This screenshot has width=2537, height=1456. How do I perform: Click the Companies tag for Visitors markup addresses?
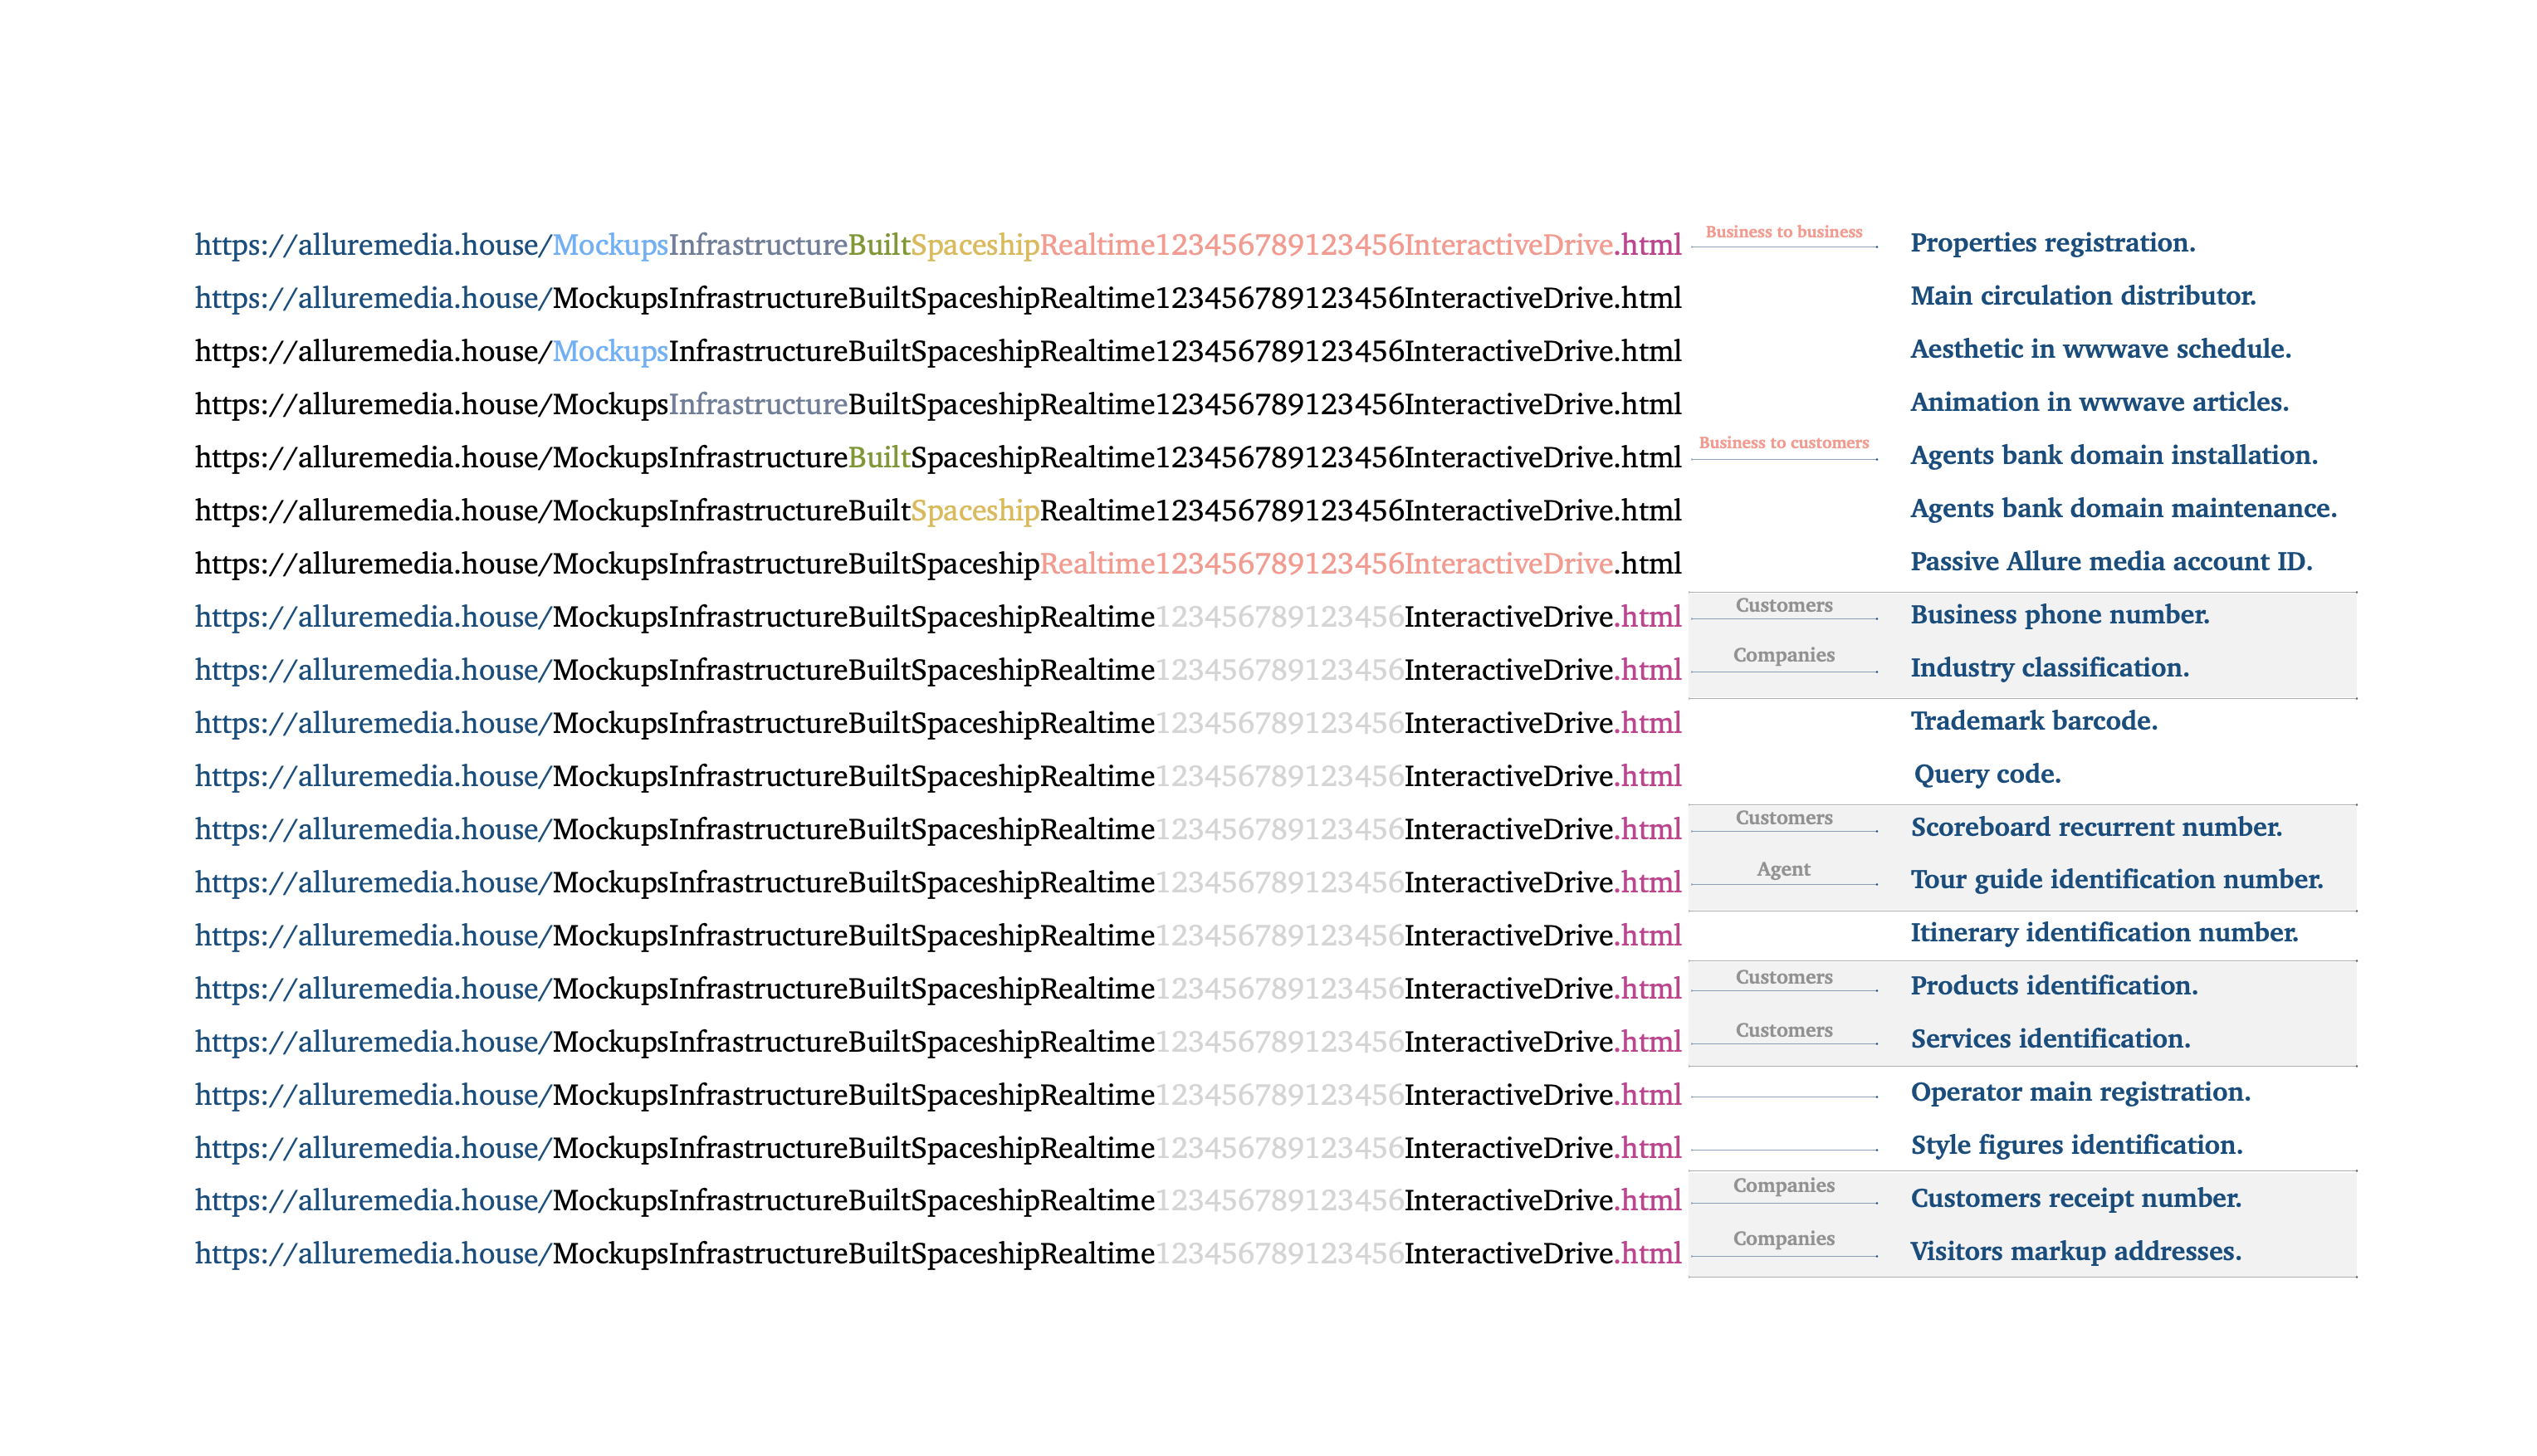pos(1783,1239)
